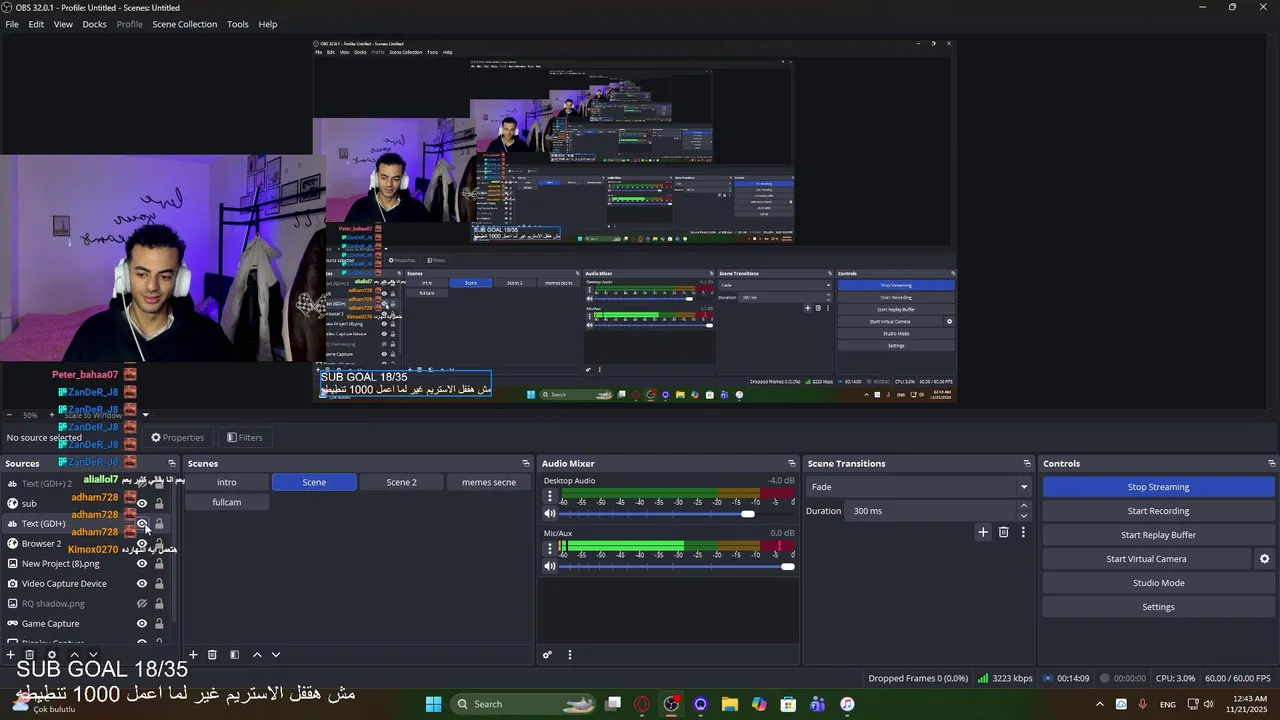
Task: Toggle lock on the Game Capture source
Action: click(159, 623)
